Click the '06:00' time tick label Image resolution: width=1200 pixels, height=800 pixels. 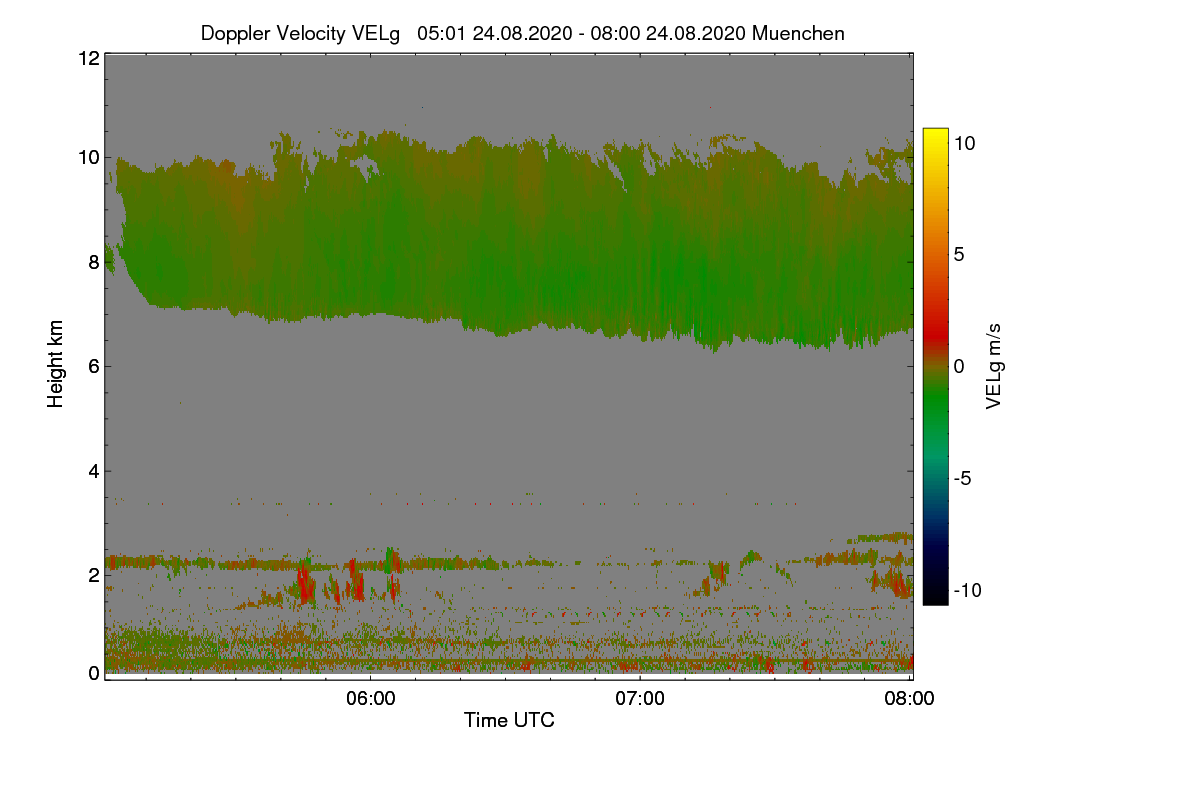(370, 699)
